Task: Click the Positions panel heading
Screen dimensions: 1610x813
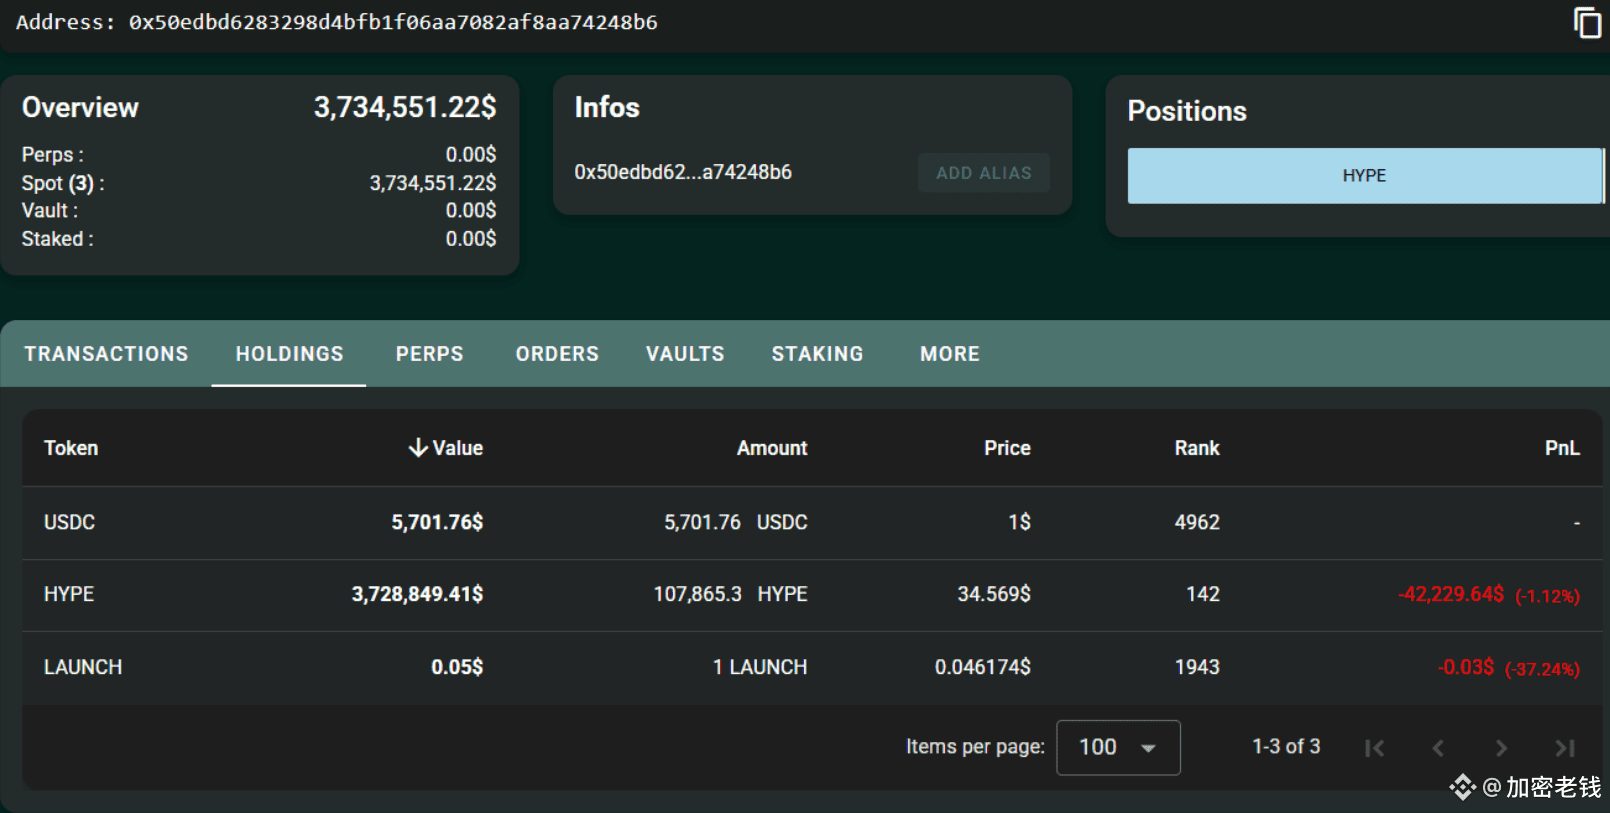Action: [1187, 111]
